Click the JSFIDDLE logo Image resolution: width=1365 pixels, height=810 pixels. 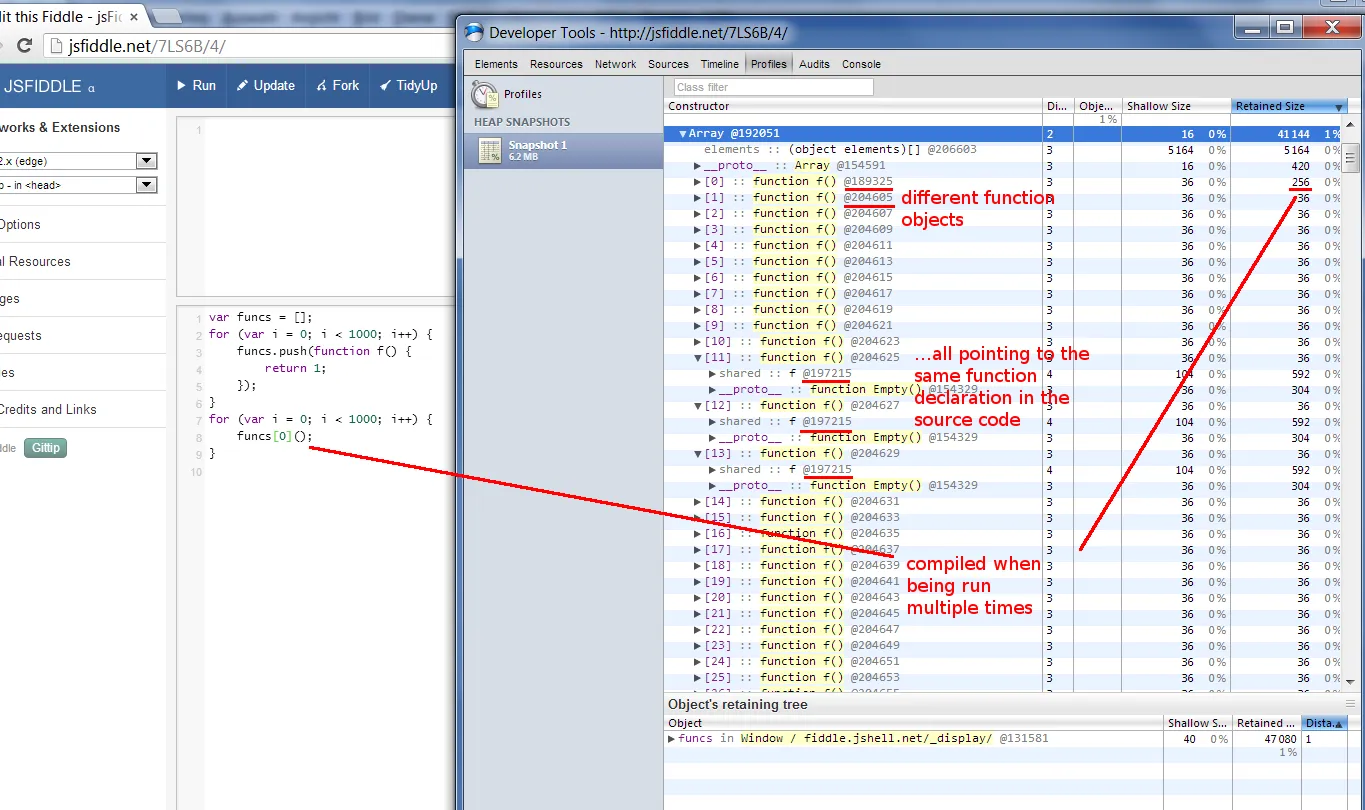[x=48, y=86]
